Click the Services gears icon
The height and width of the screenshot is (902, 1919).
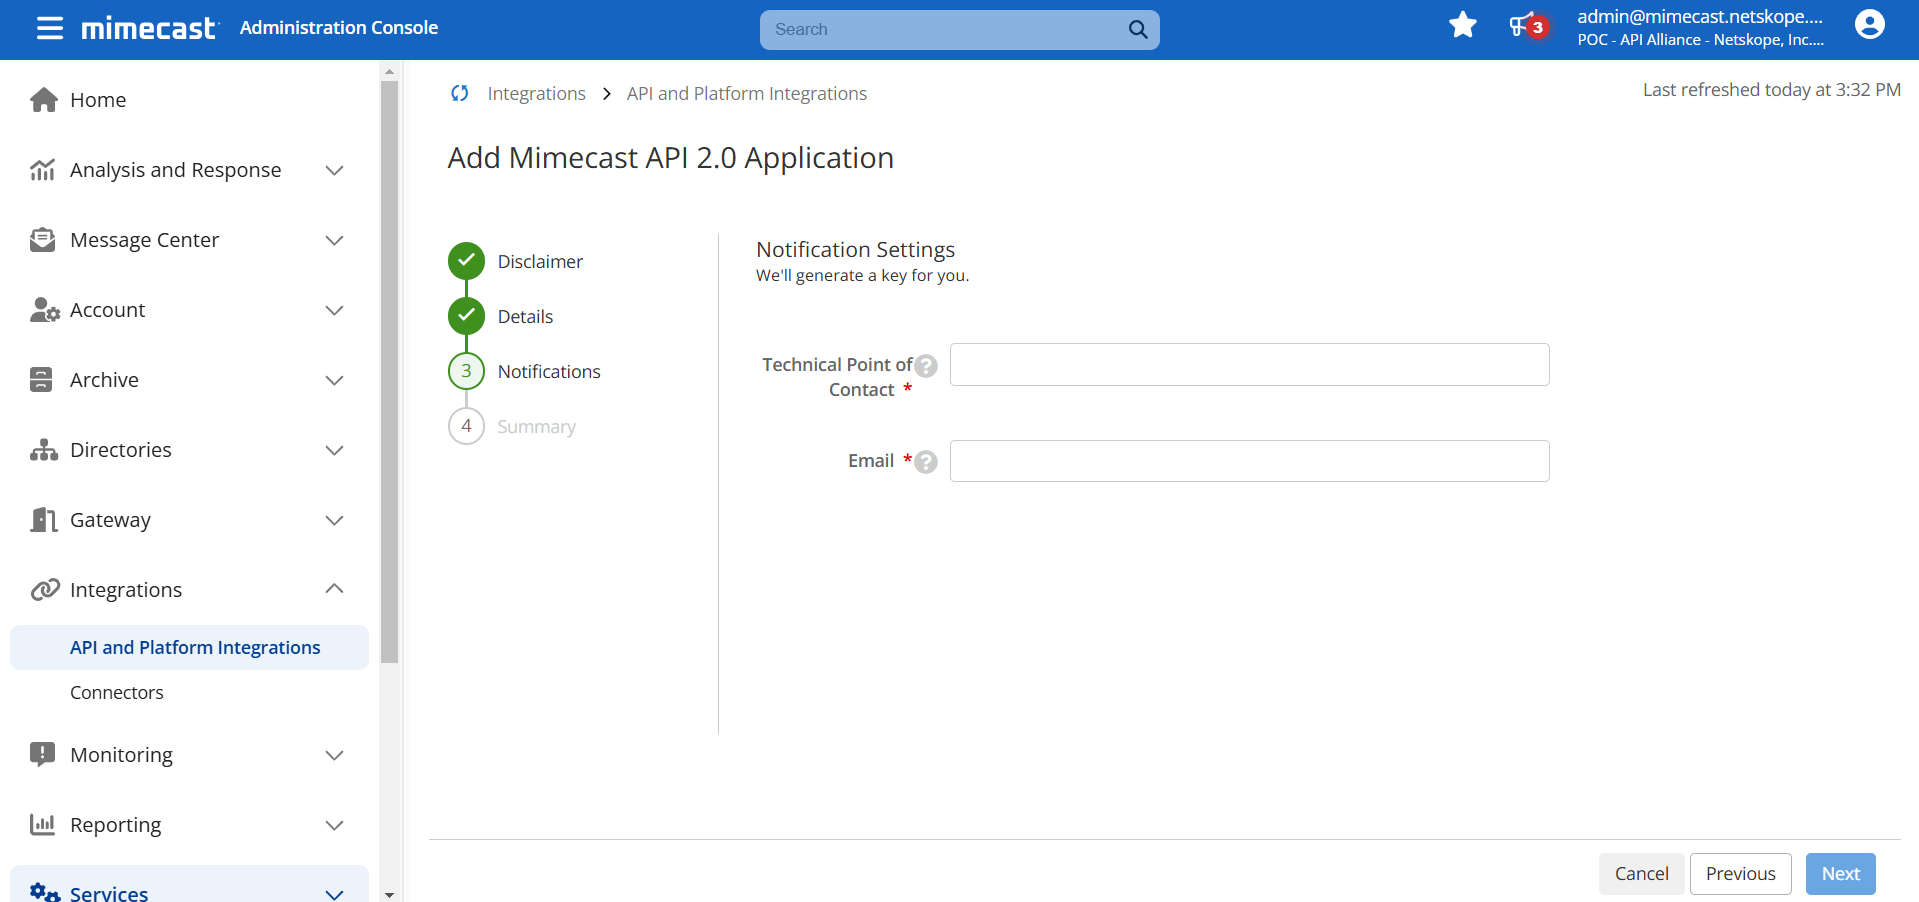(45, 892)
